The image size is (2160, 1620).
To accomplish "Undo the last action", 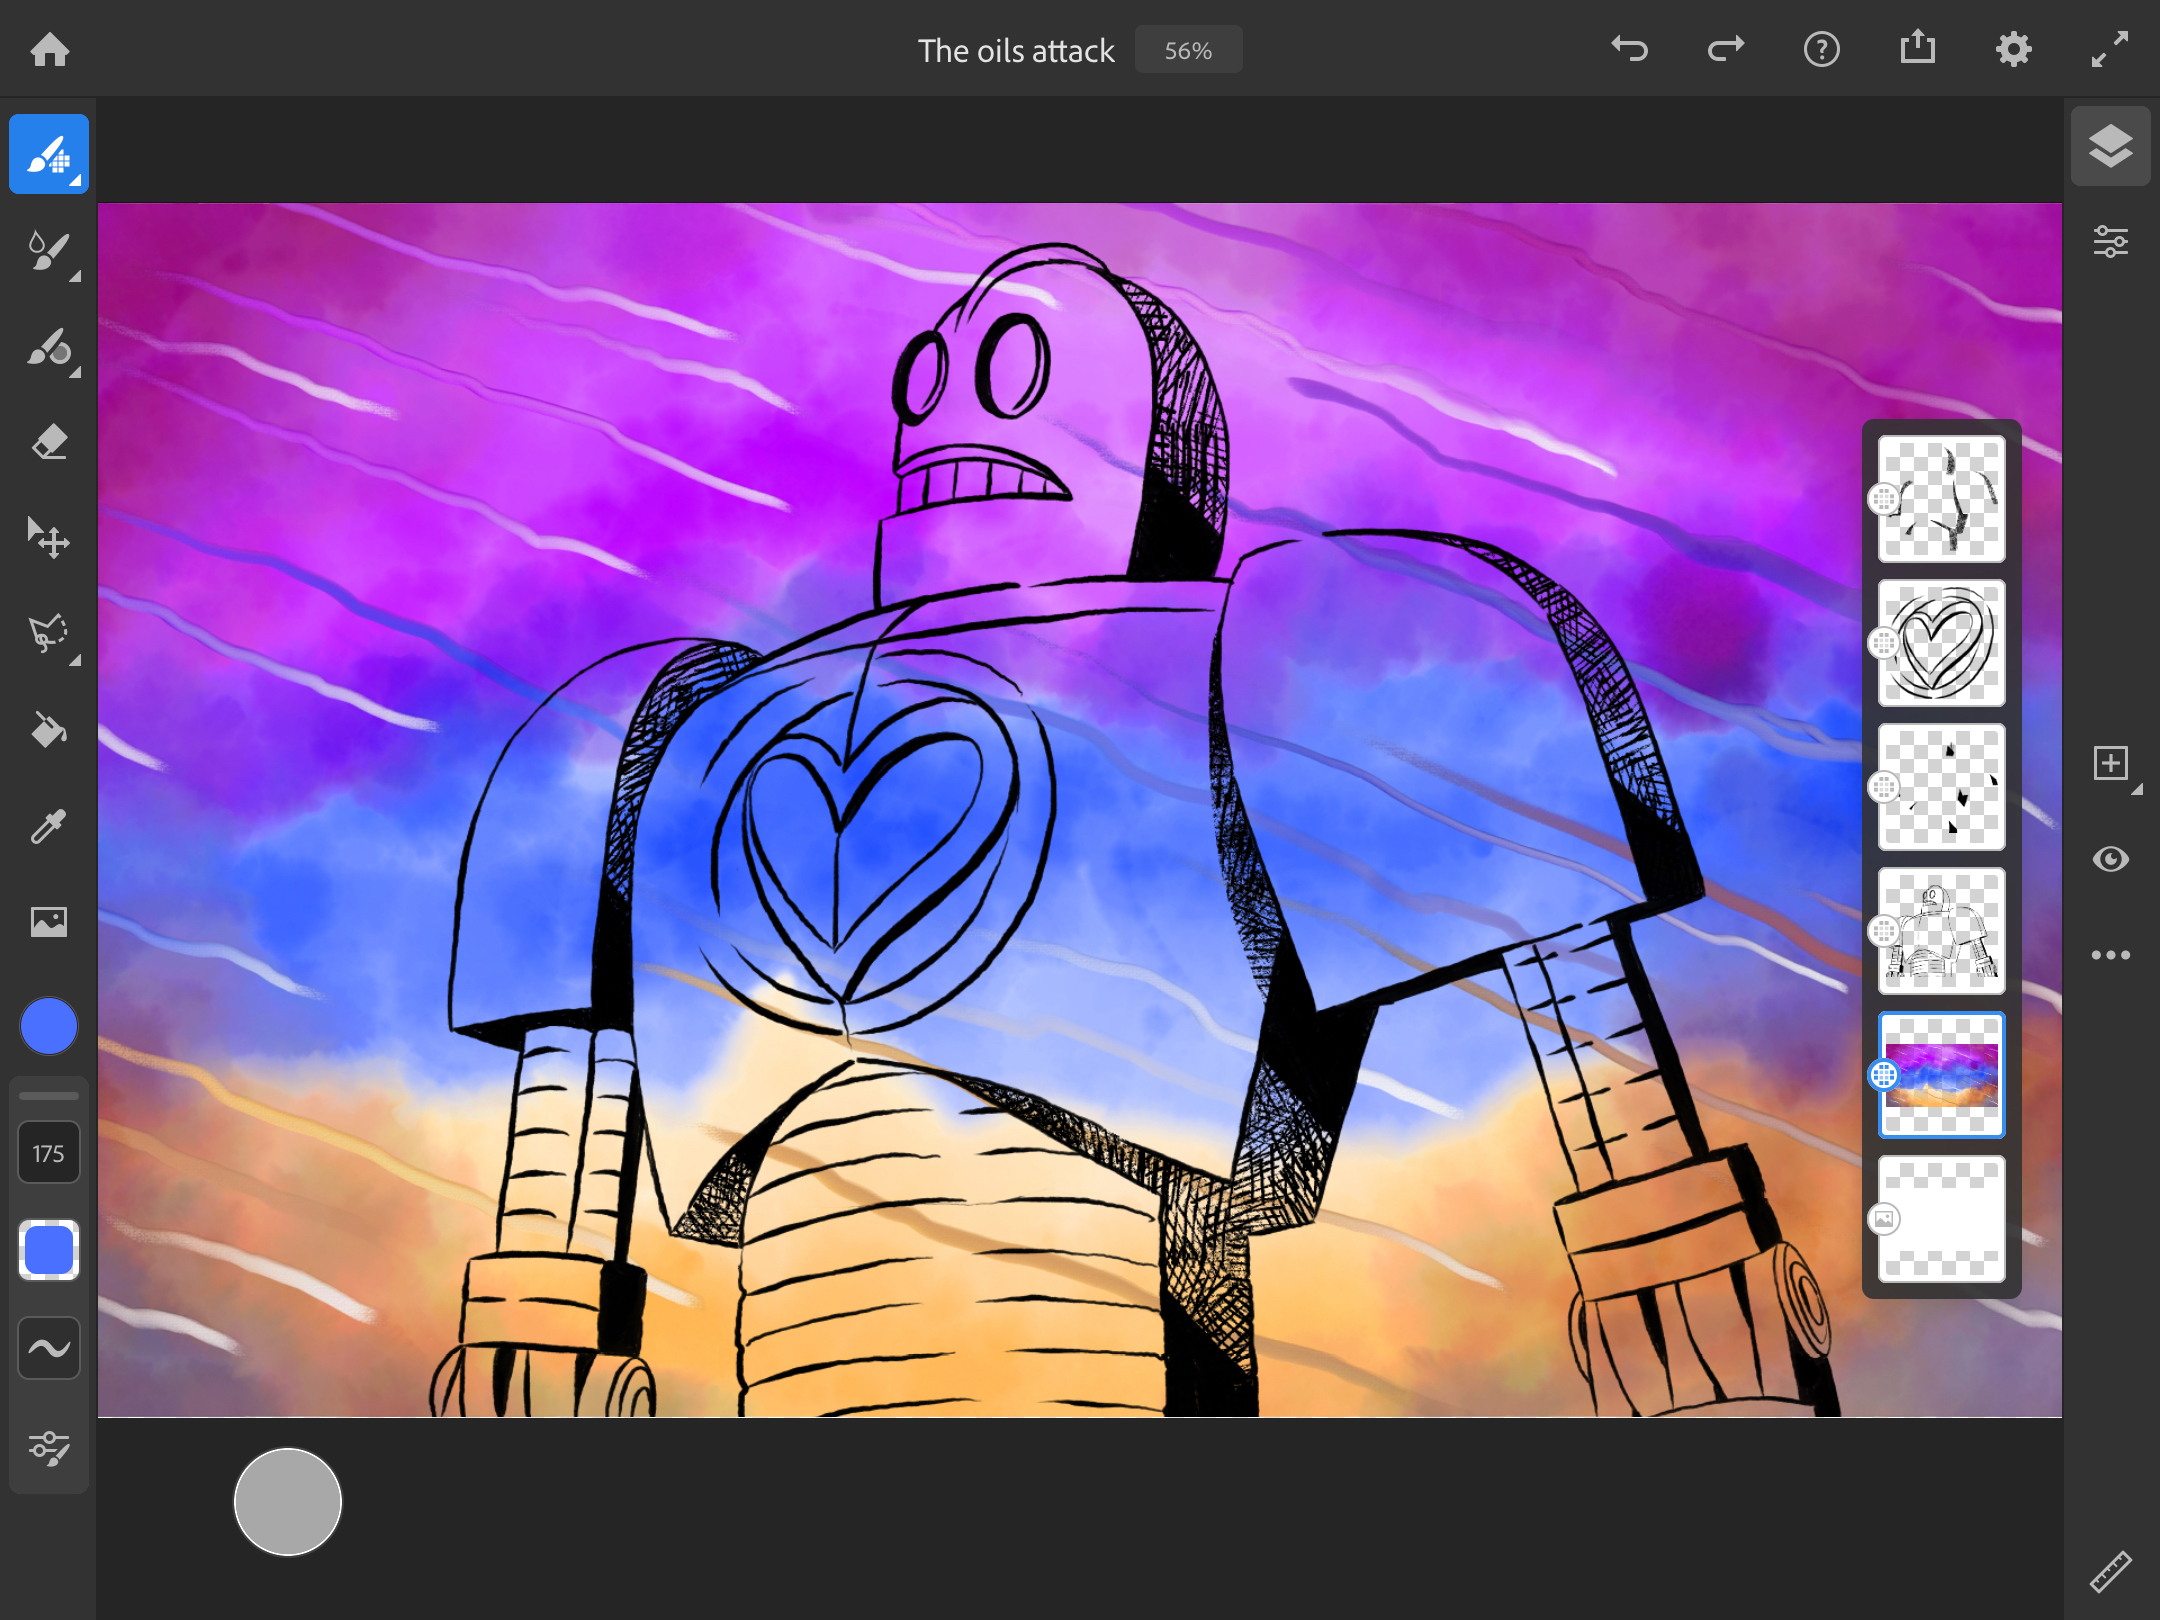I will point(1628,48).
